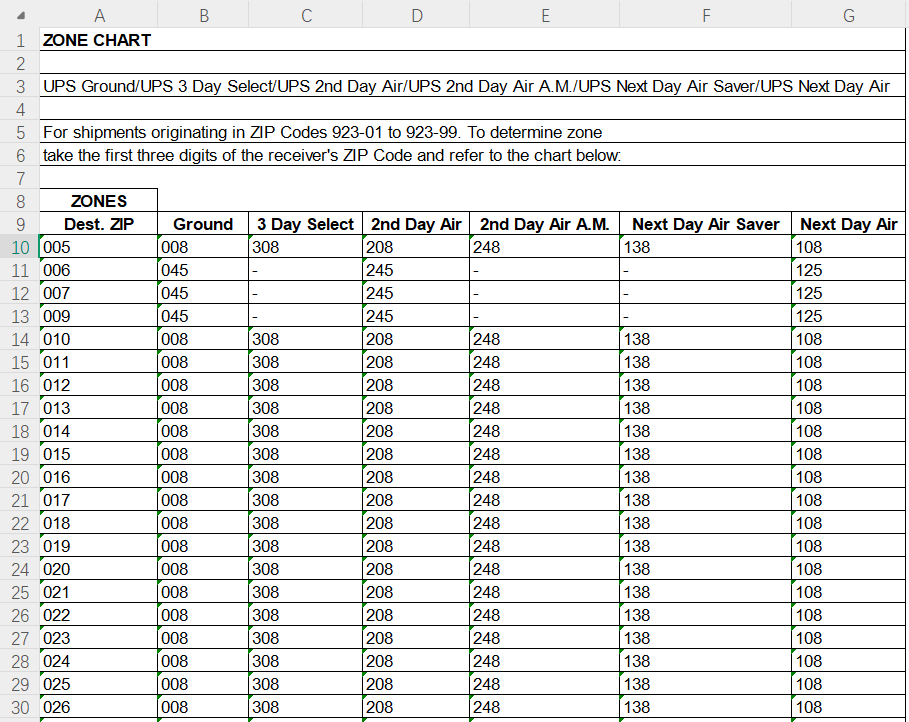Click the Dest. ZIP header cell
The height and width of the screenshot is (722, 909).
pyautogui.click(x=99, y=224)
